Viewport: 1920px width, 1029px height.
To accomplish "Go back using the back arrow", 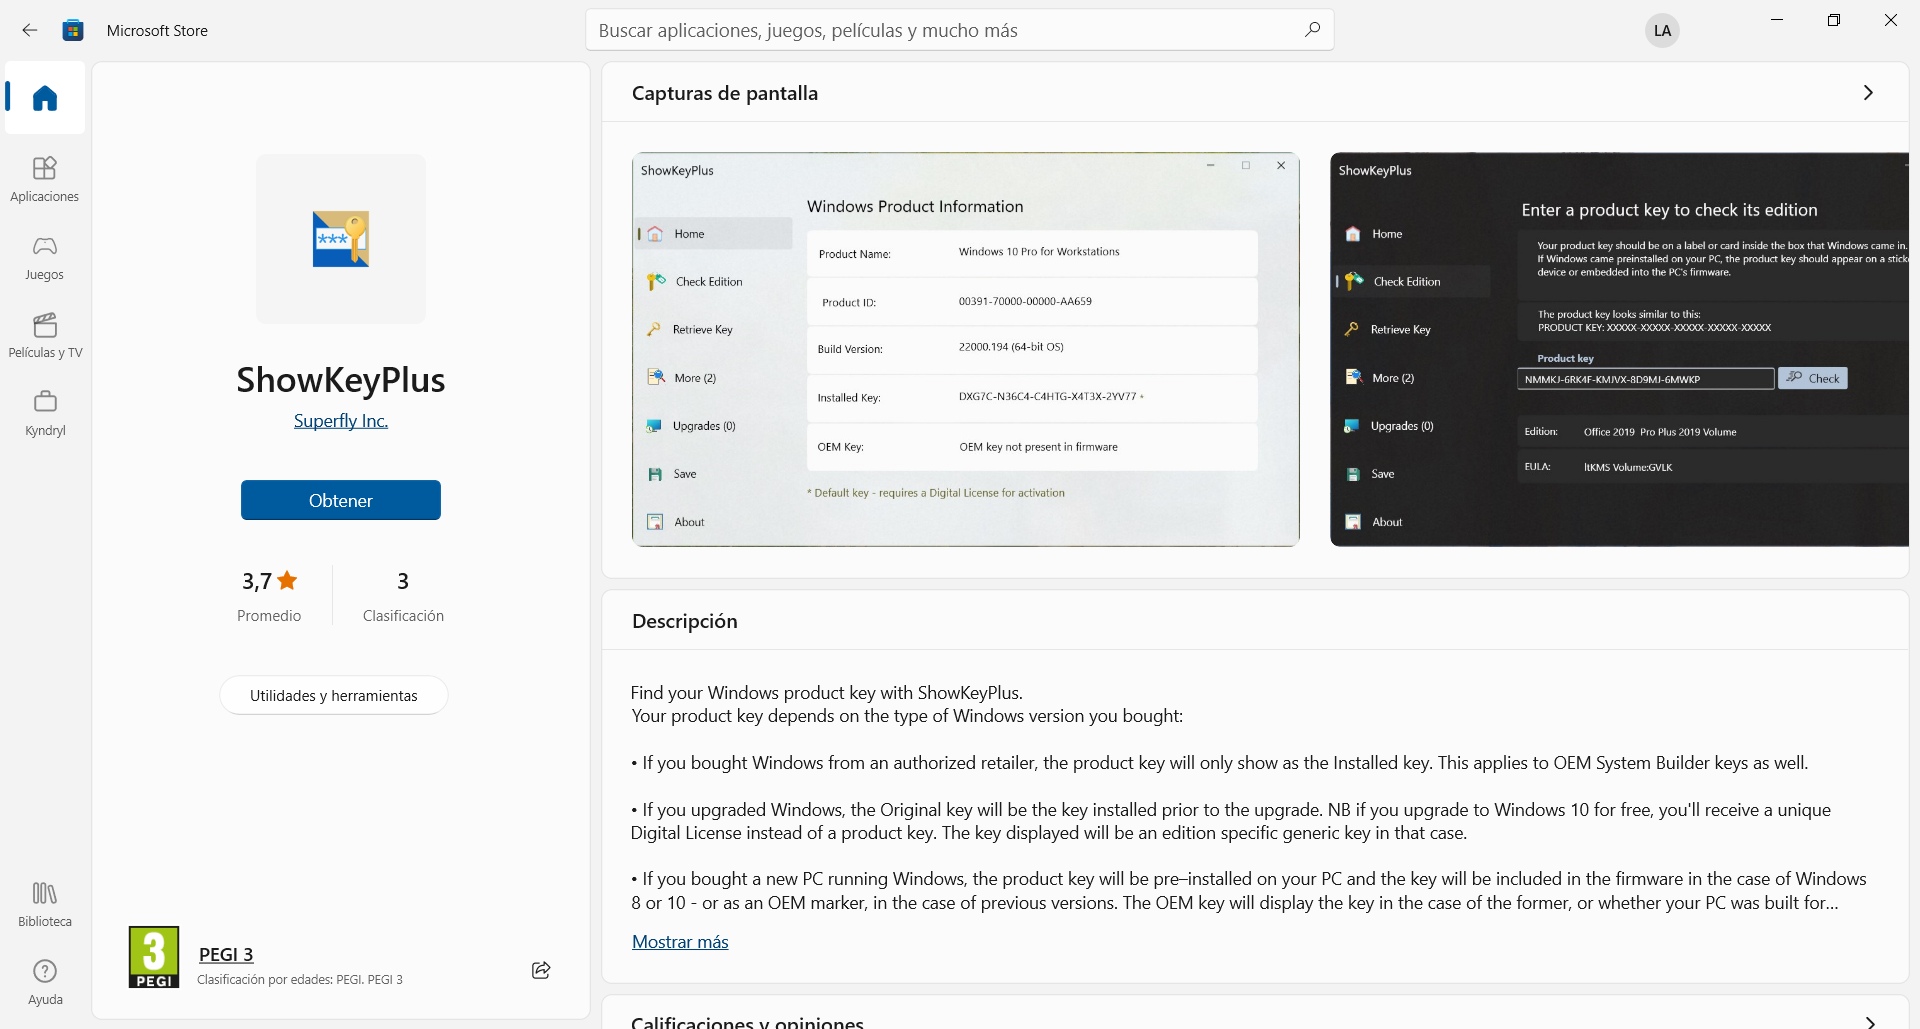I will click(30, 30).
